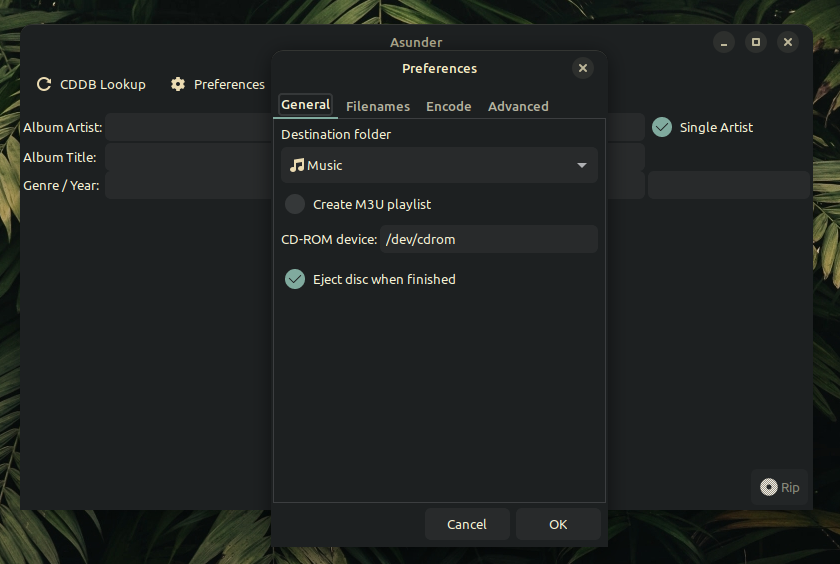Click the Year field below Single Artist

click(729, 185)
